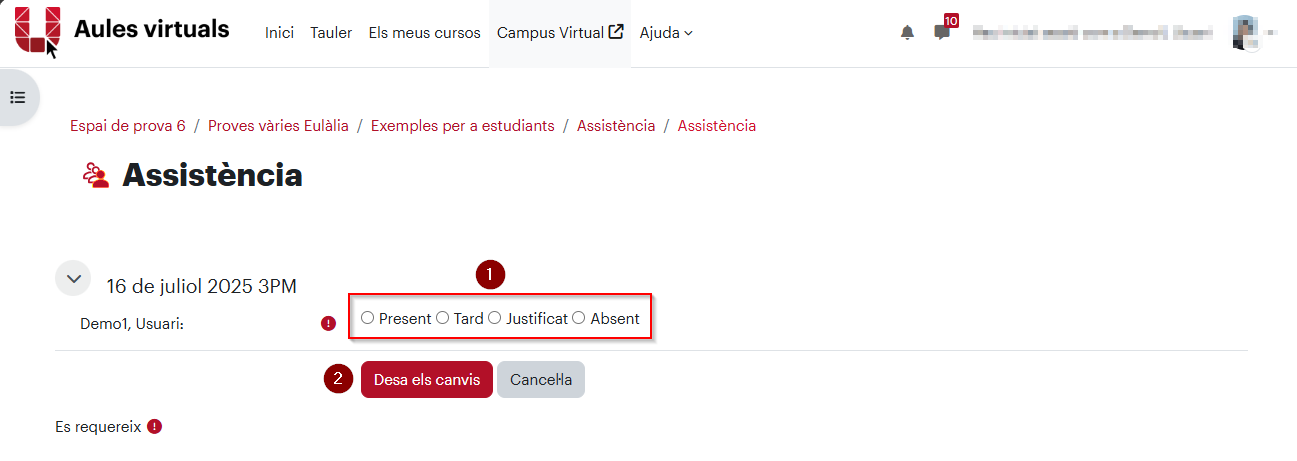Mark the user as Absent
Screen dimensions: 1297x461
(579, 318)
